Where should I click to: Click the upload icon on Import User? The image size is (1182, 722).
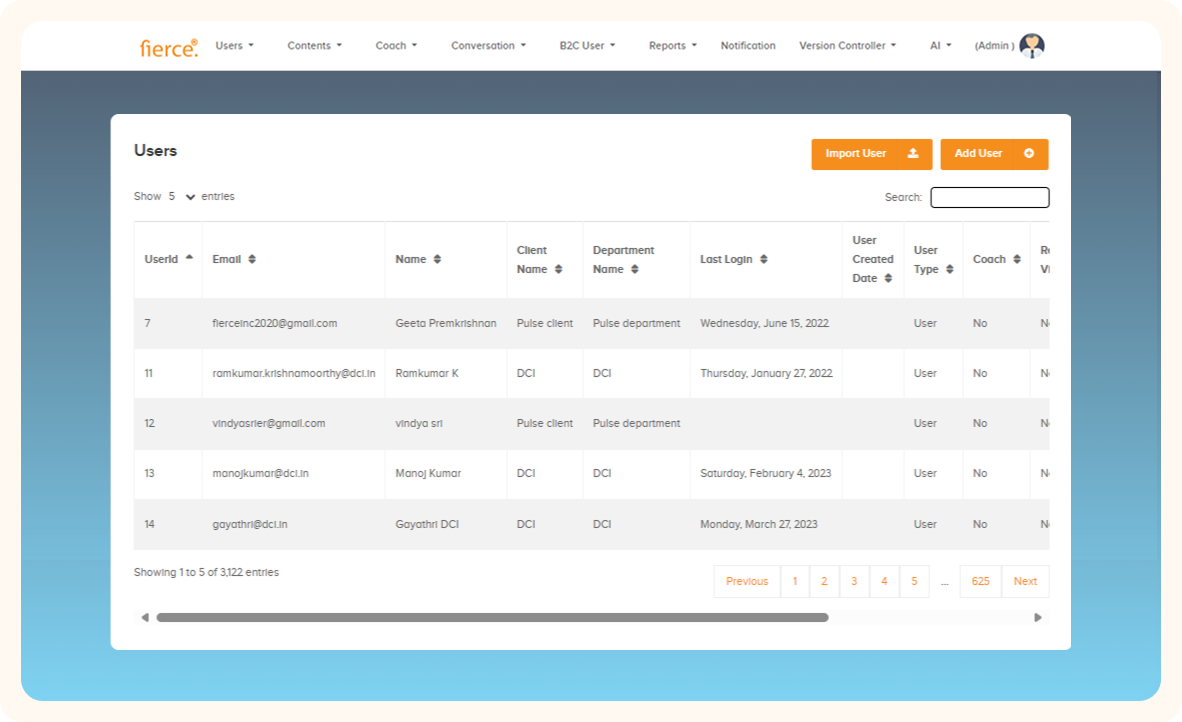click(x=915, y=154)
